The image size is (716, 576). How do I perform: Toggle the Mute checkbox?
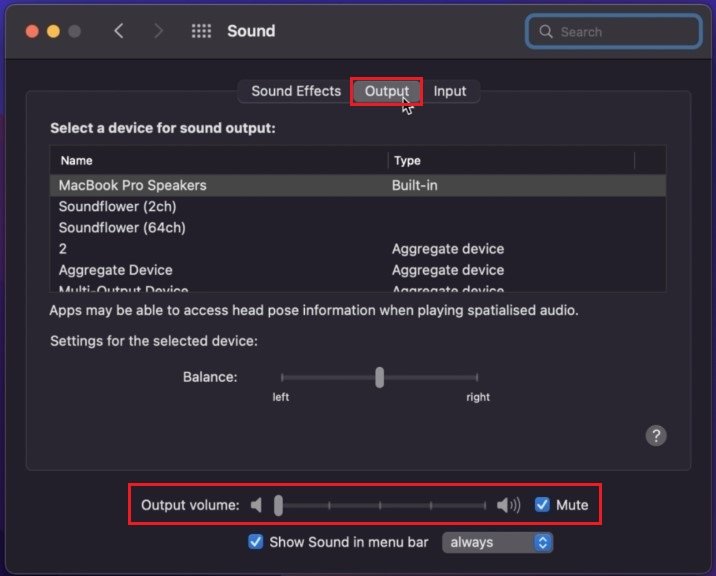[x=542, y=505]
